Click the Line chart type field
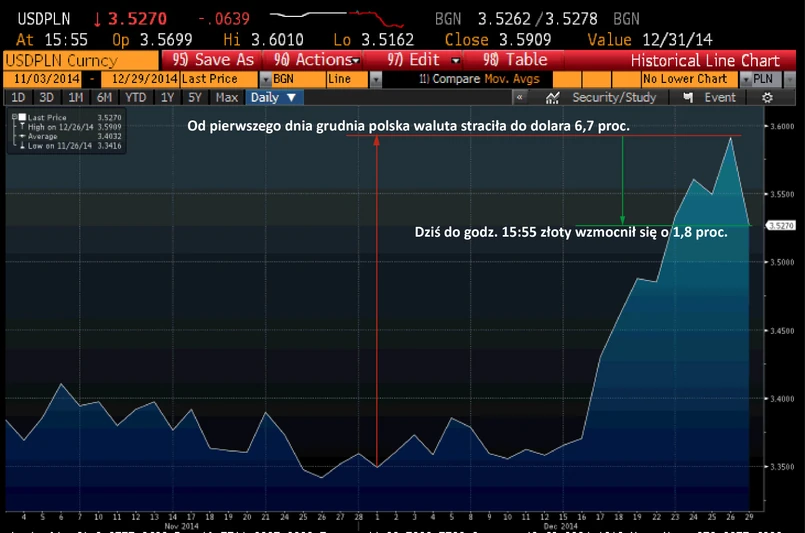805x533 pixels. point(348,79)
